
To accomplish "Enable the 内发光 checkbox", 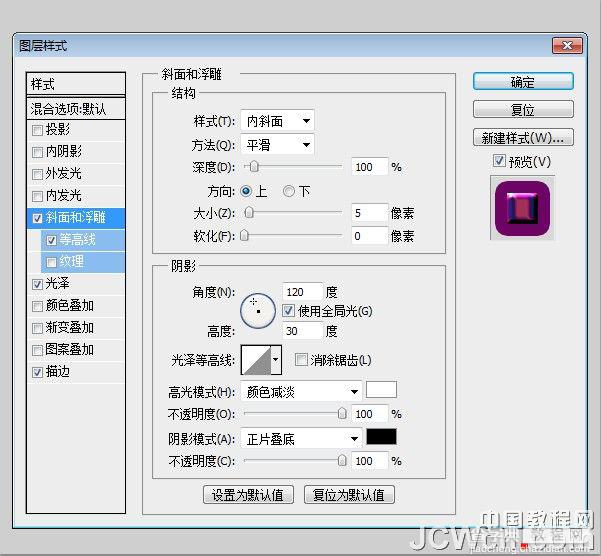I will pos(37,196).
